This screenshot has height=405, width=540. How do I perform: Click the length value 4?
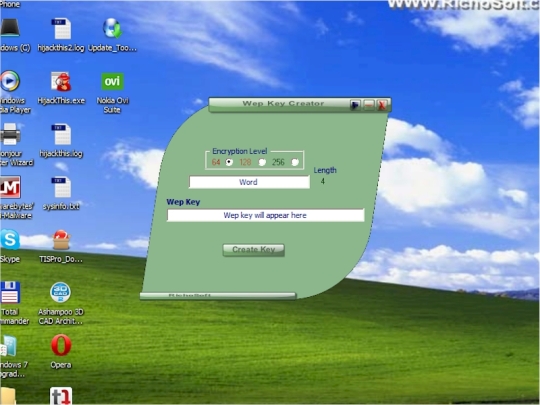pos(323,181)
